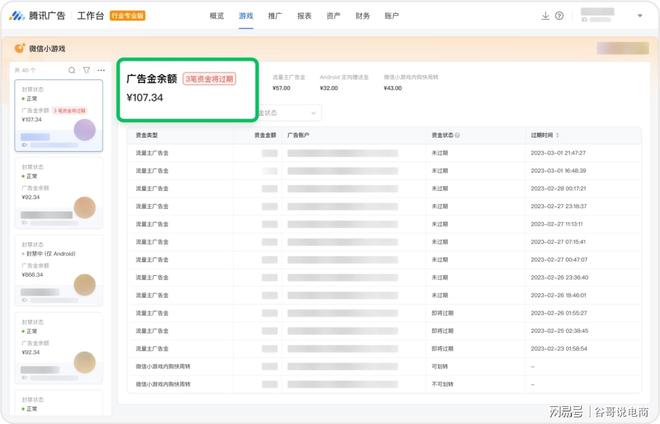The height and width of the screenshot is (424, 660).
Task: Click the purple avatar on first account card
Action: click(85, 129)
